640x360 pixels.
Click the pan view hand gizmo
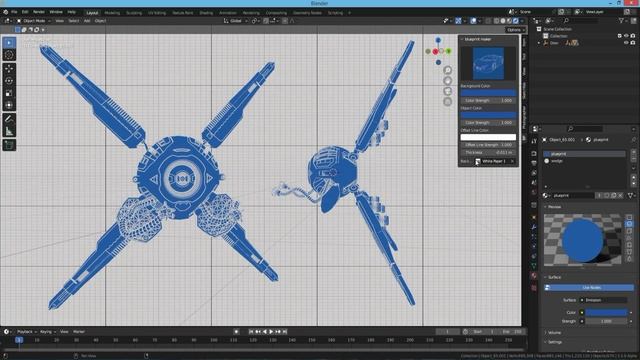(448, 80)
